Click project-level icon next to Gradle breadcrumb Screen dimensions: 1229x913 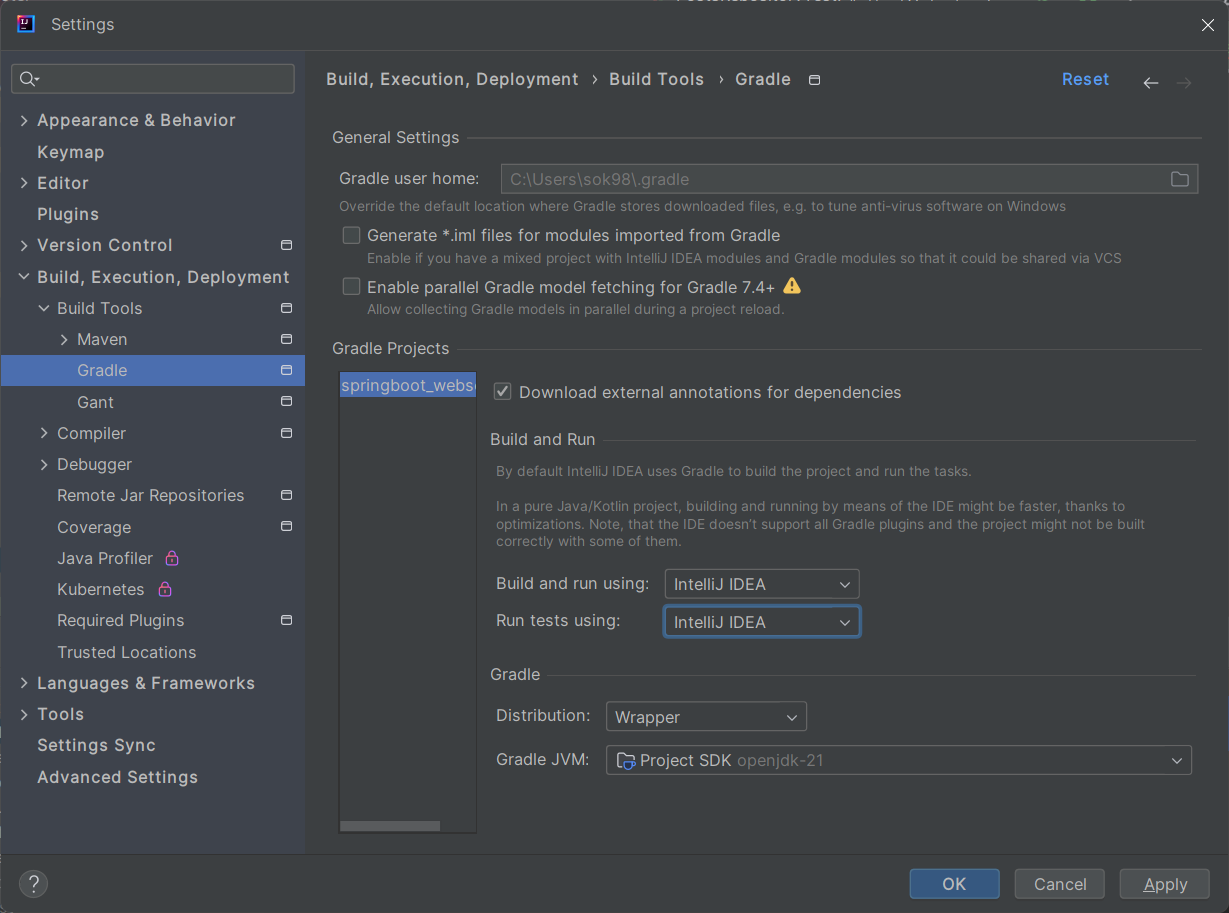click(814, 80)
